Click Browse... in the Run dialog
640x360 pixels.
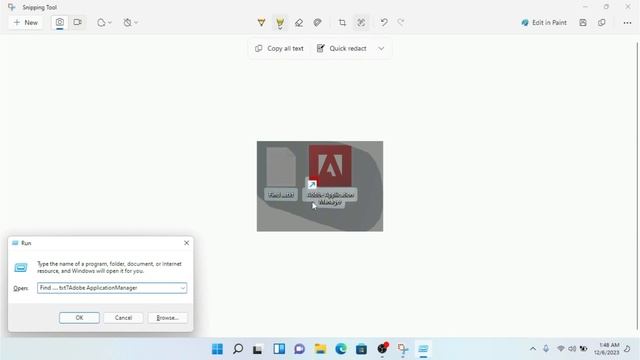(167, 318)
